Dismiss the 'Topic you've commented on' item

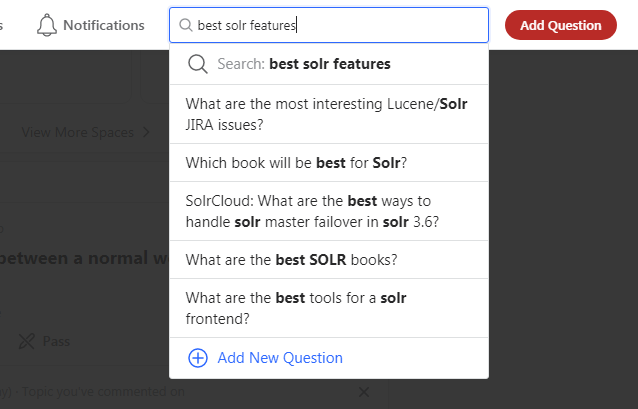(364, 392)
